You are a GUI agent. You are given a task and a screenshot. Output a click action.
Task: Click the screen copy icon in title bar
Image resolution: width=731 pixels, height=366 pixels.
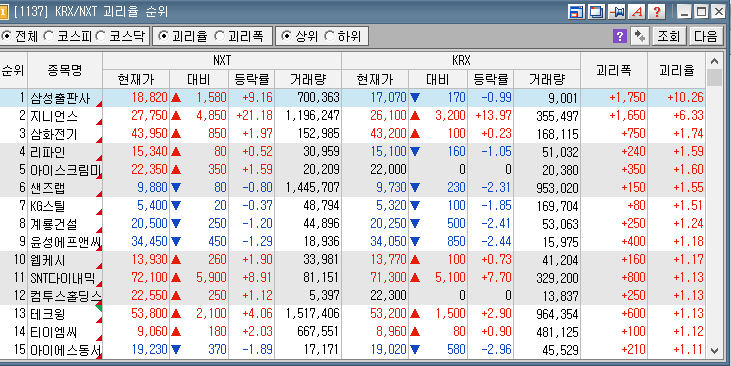[x=596, y=12]
